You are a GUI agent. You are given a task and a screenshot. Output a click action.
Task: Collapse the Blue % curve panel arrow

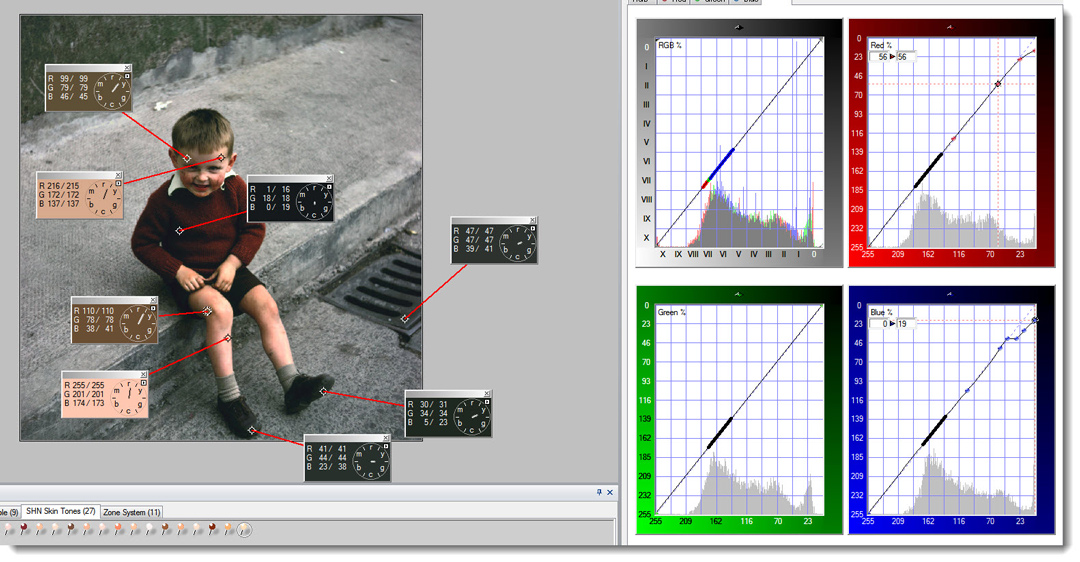tap(949, 294)
